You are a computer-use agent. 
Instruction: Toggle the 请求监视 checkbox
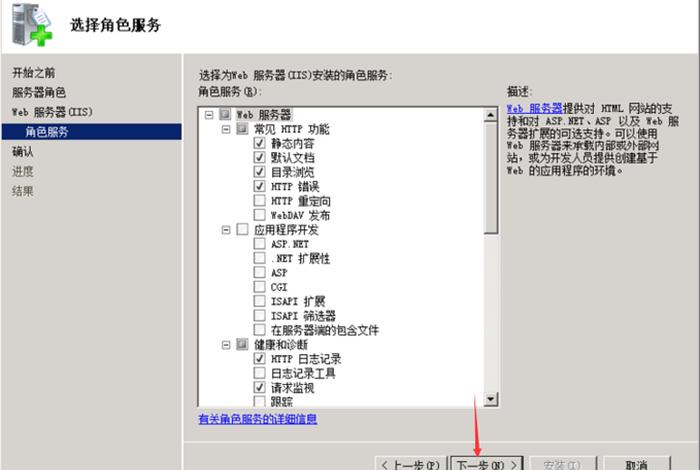tap(259, 387)
